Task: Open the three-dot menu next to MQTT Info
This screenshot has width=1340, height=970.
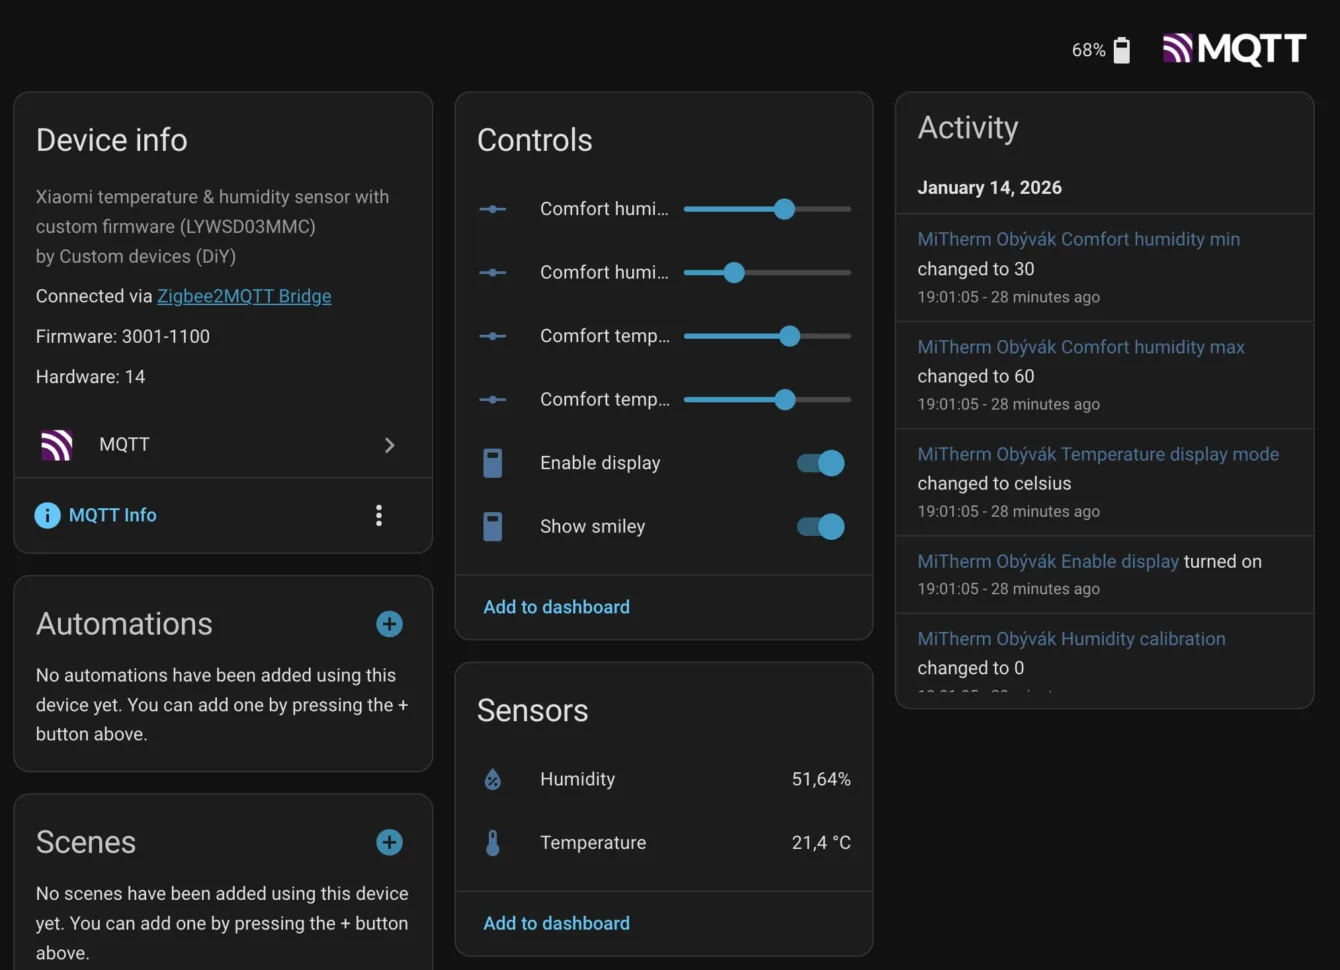Action: [379, 515]
